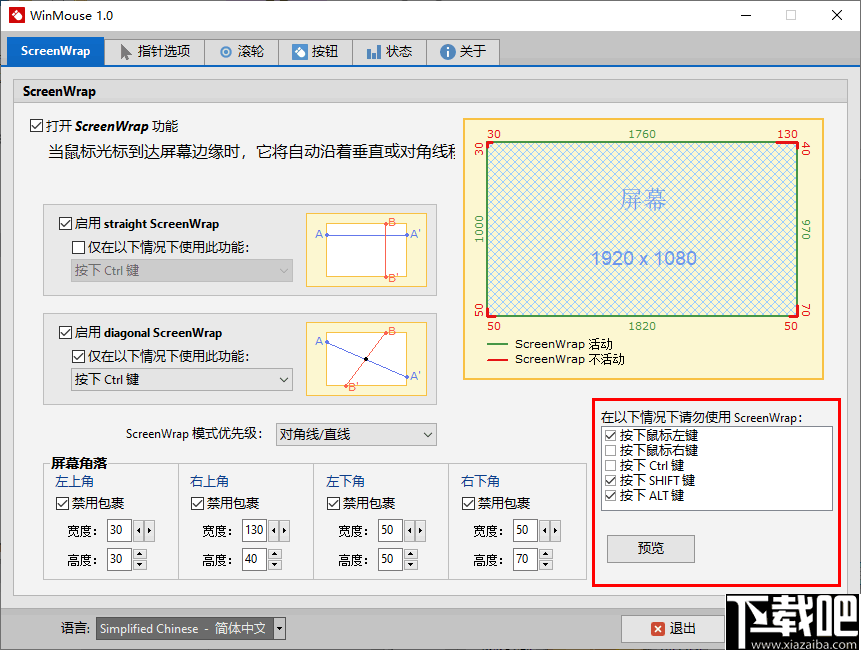Uncheck 禁用包裹 under 左上角
Image resolution: width=861 pixels, height=650 pixels.
pos(64,503)
